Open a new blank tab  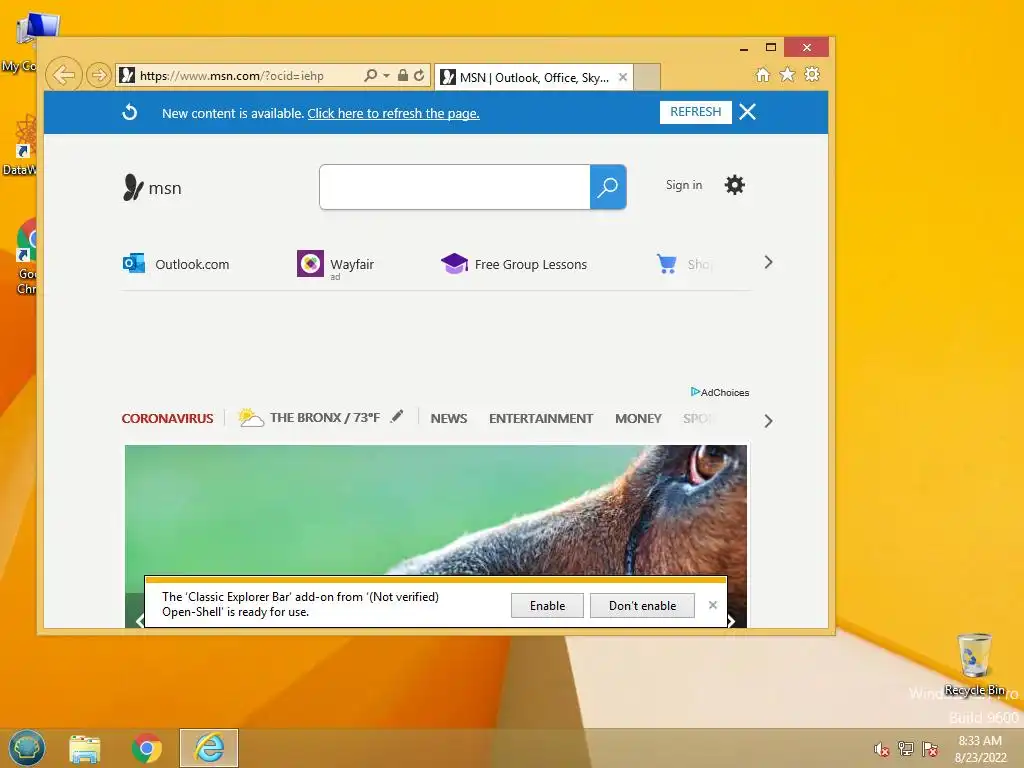coord(647,77)
